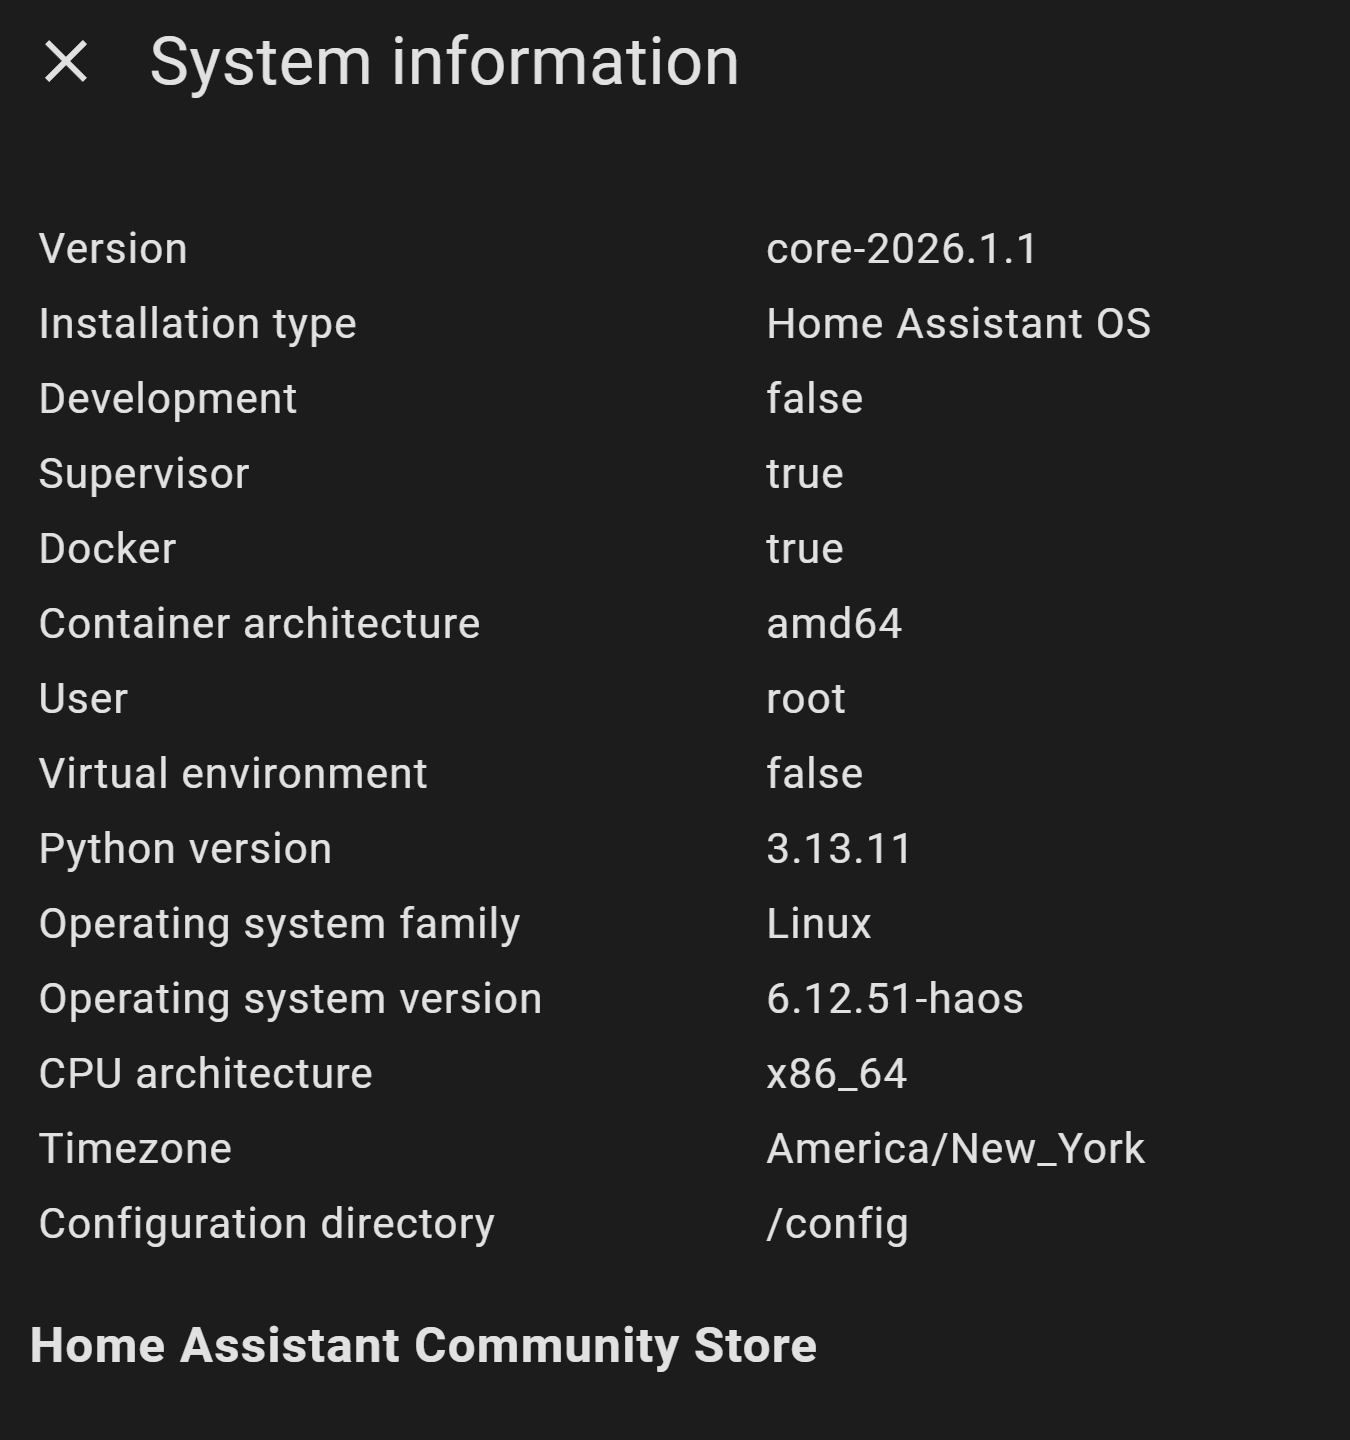The height and width of the screenshot is (1440, 1350).
Task: Select the amd64 container architecture value
Action: pos(834,624)
